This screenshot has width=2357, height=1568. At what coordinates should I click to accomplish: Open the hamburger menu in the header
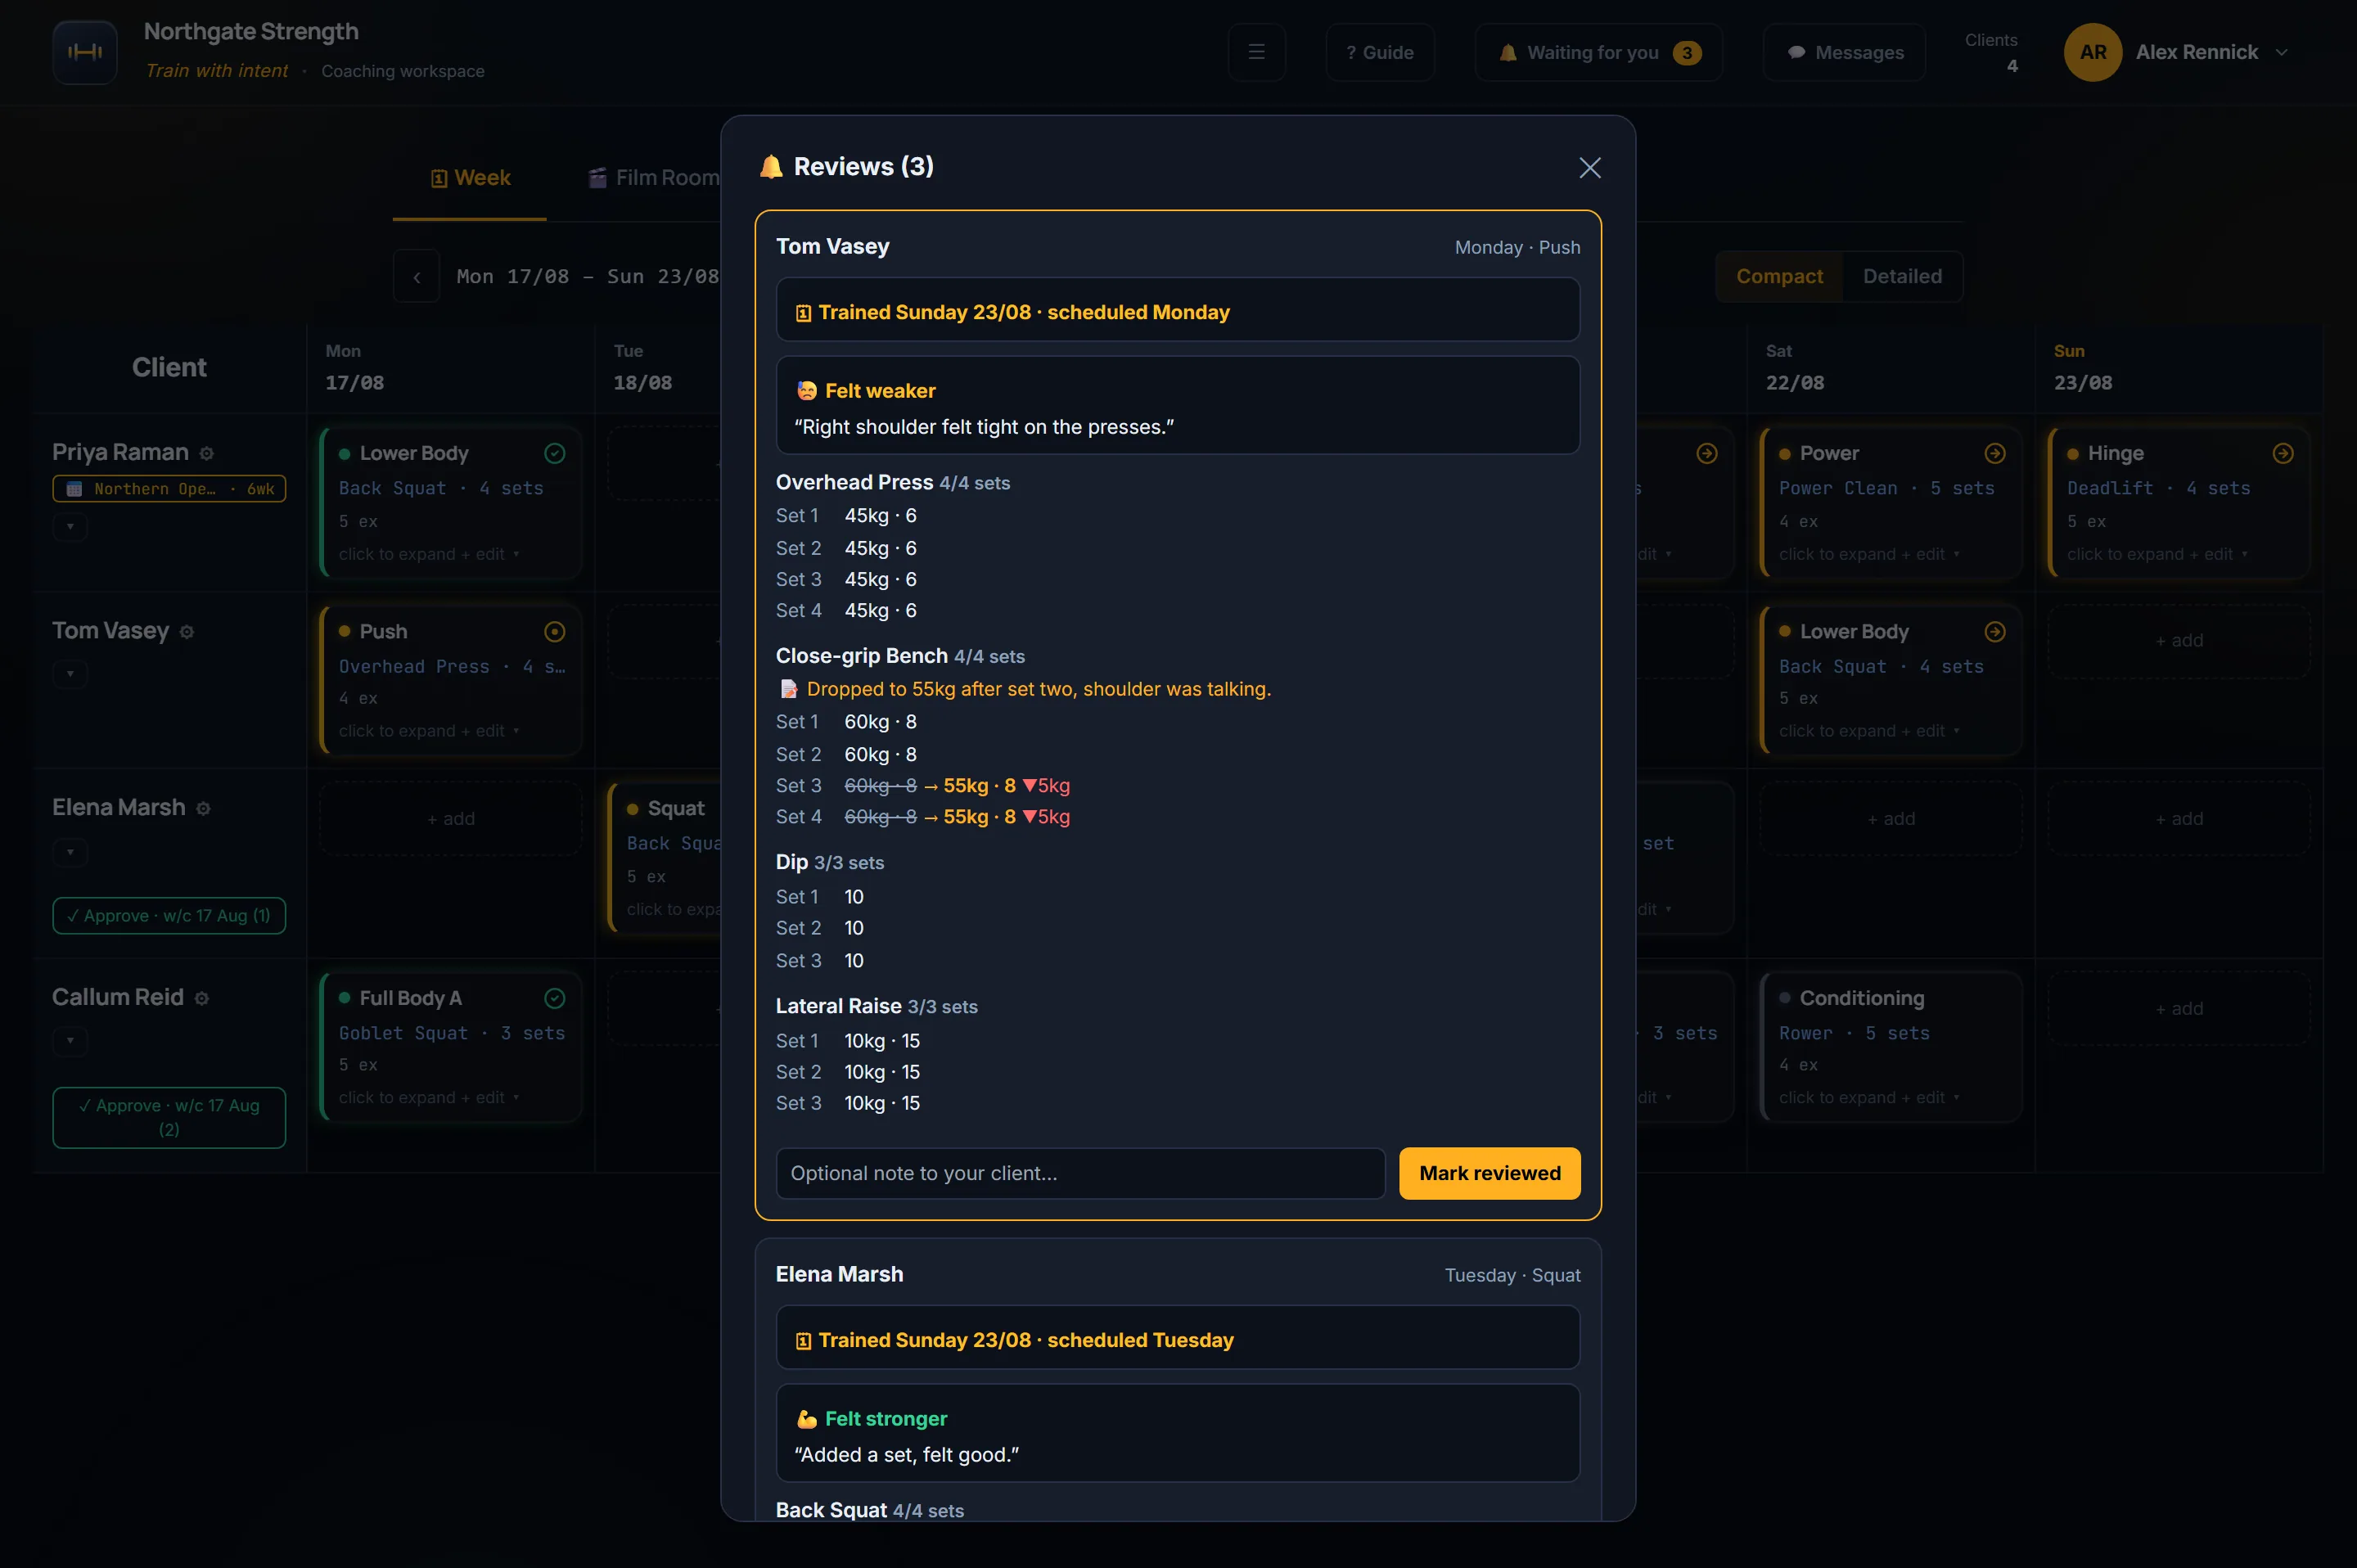click(1256, 52)
